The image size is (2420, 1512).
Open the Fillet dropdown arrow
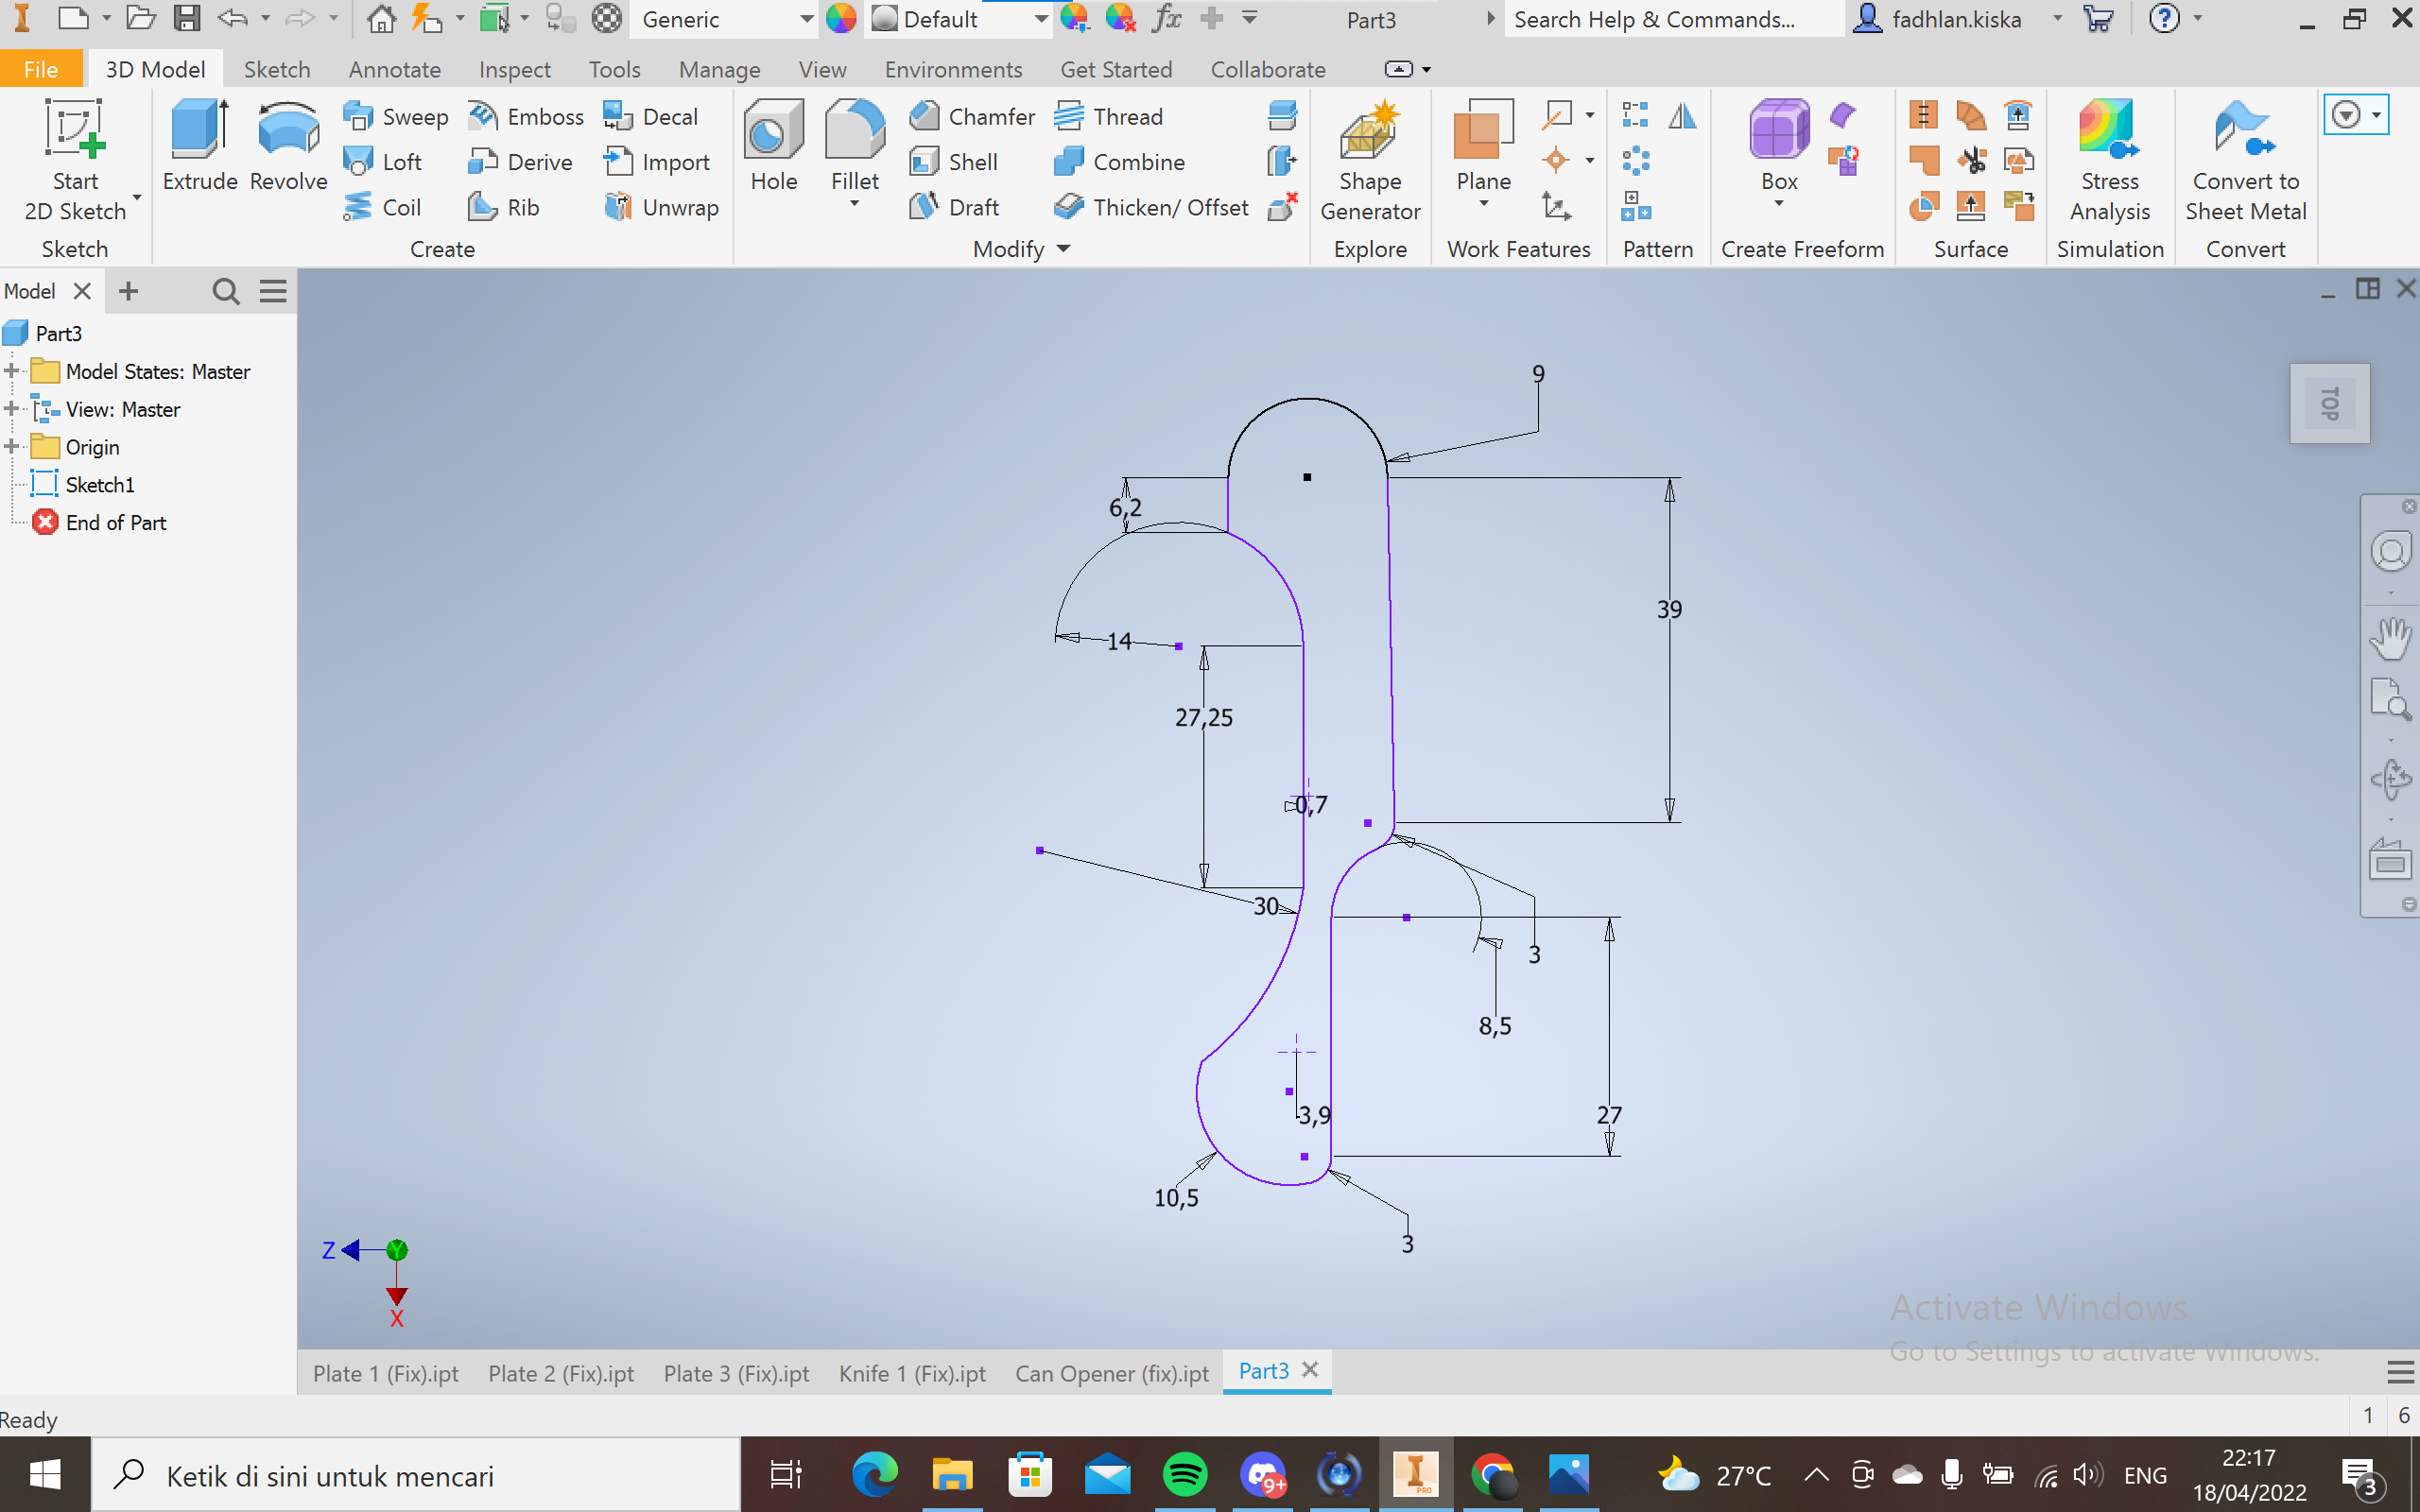point(855,204)
